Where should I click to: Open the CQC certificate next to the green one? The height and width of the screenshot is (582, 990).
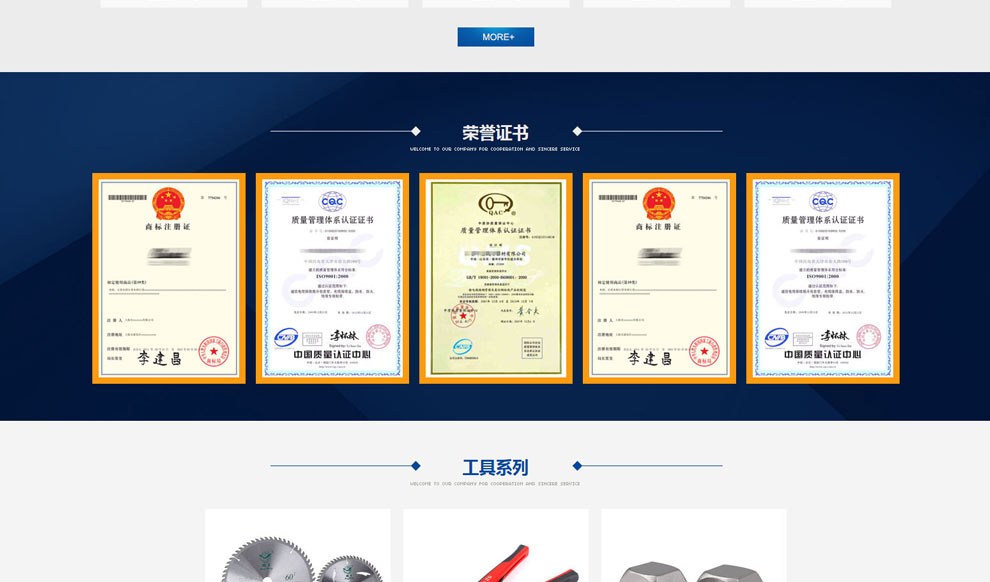tap(332, 278)
